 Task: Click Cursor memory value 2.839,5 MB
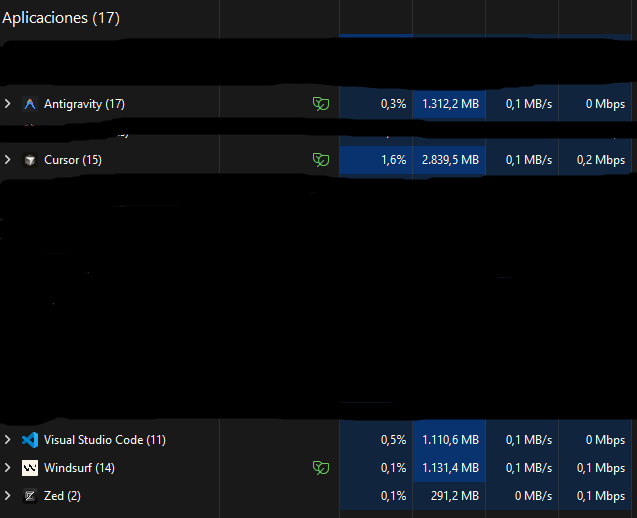pyautogui.click(x=450, y=160)
